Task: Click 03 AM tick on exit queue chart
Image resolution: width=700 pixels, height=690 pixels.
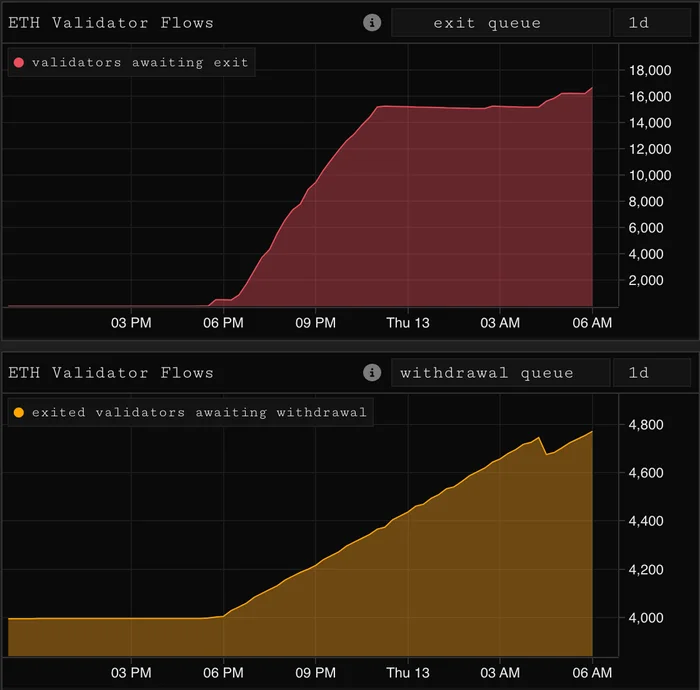Action: point(500,323)
